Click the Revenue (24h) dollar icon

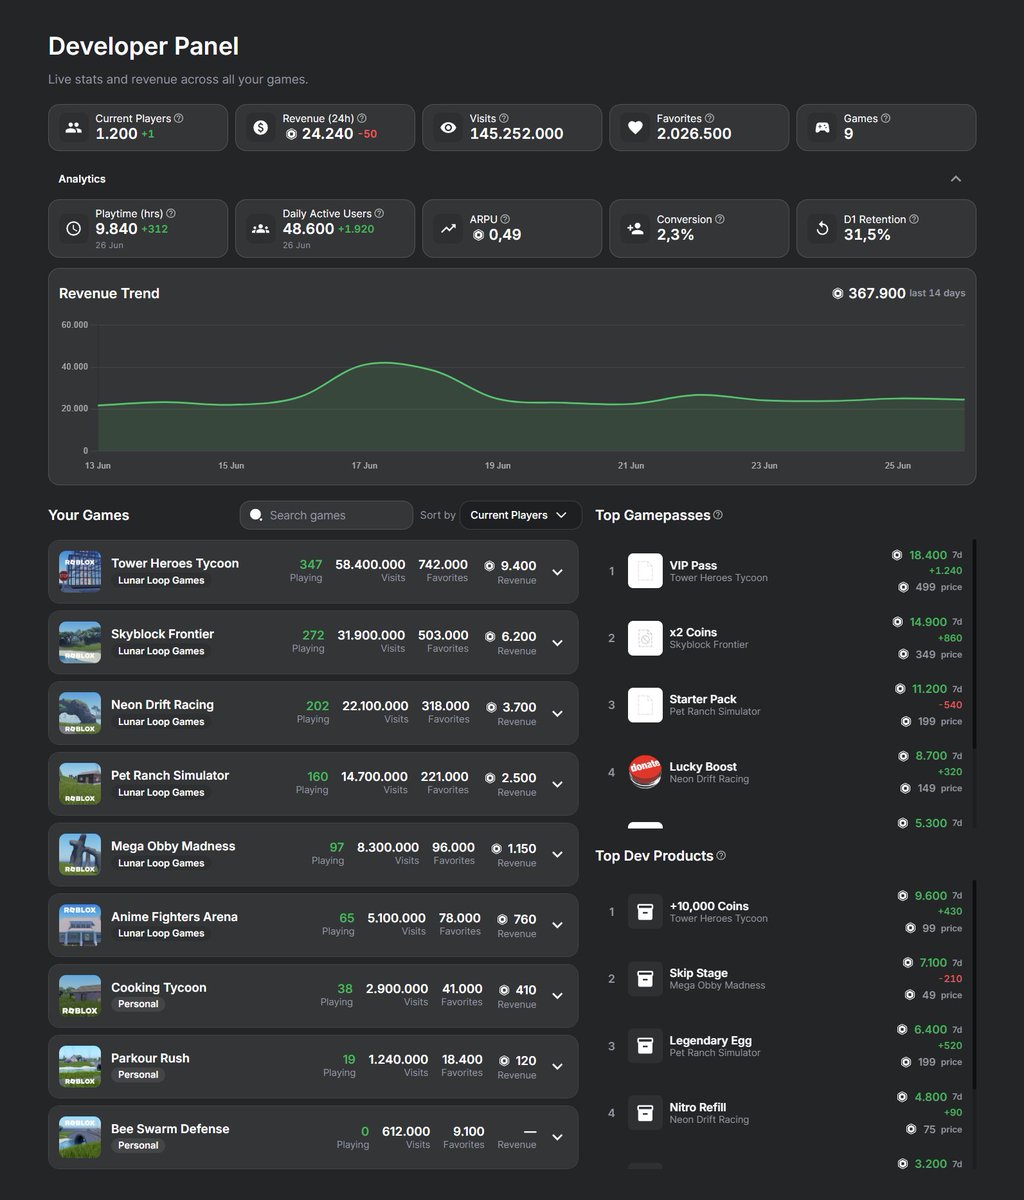pos(260,128)
